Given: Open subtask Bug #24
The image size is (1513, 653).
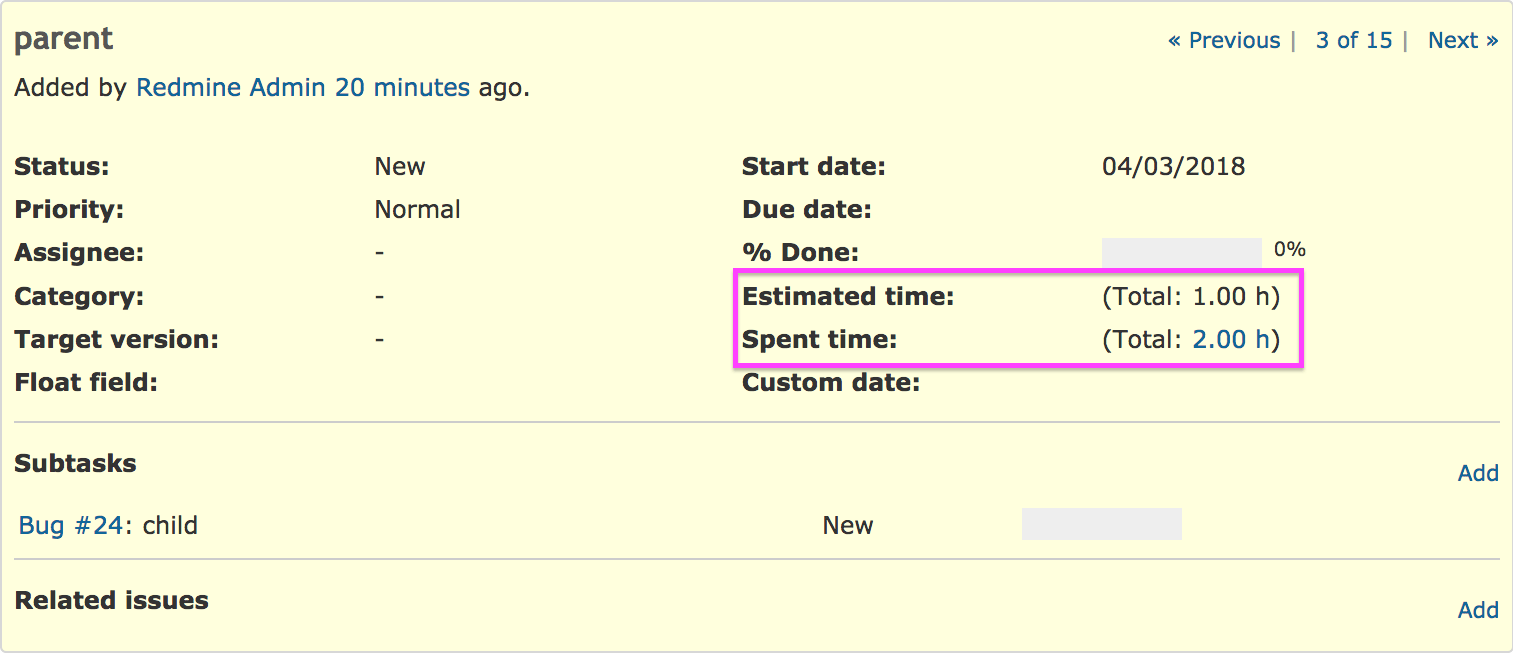Looking at the screenshot, I should point(72,525).
